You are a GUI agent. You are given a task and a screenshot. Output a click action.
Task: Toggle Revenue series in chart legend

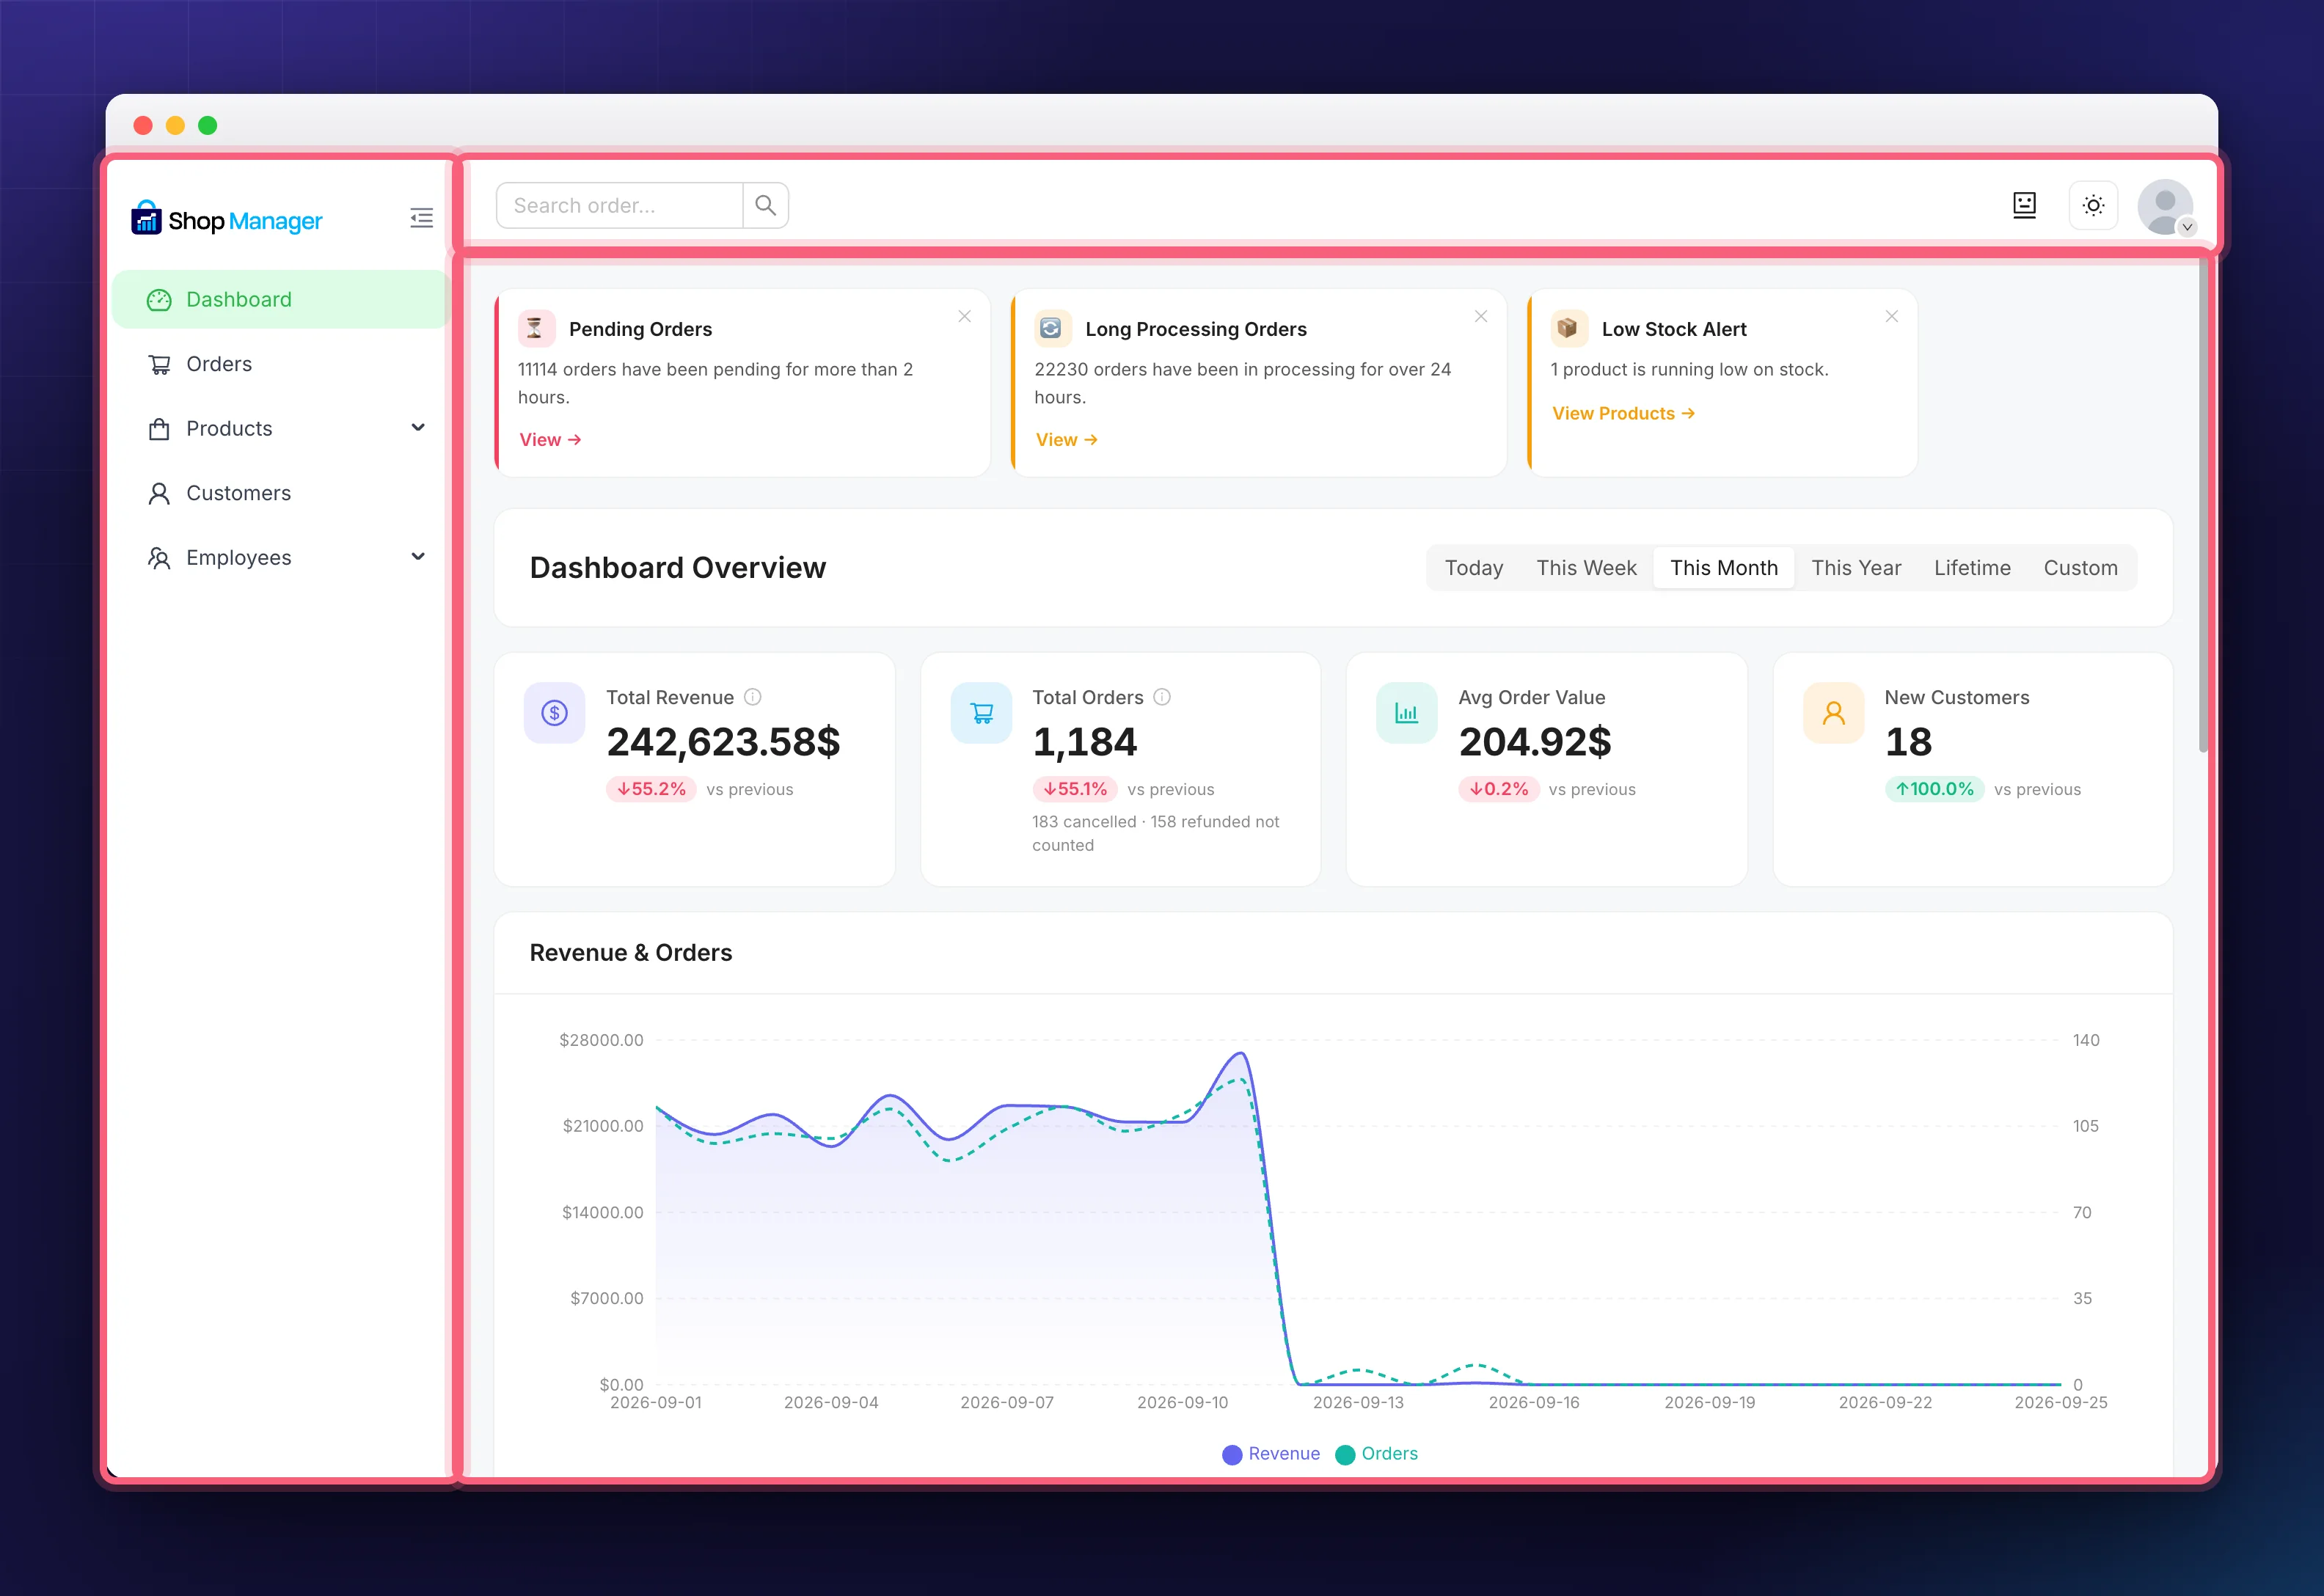1271,1454
